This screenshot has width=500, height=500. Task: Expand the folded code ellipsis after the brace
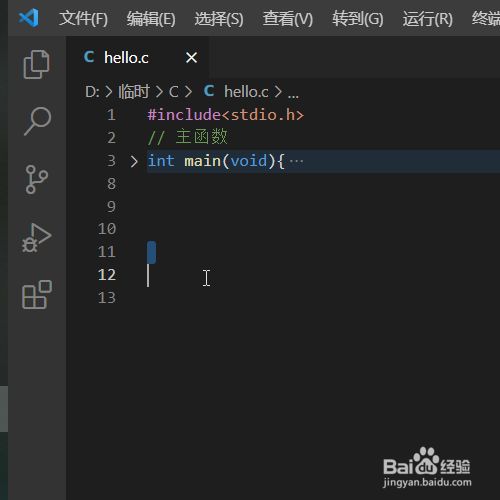coord(296,161)
